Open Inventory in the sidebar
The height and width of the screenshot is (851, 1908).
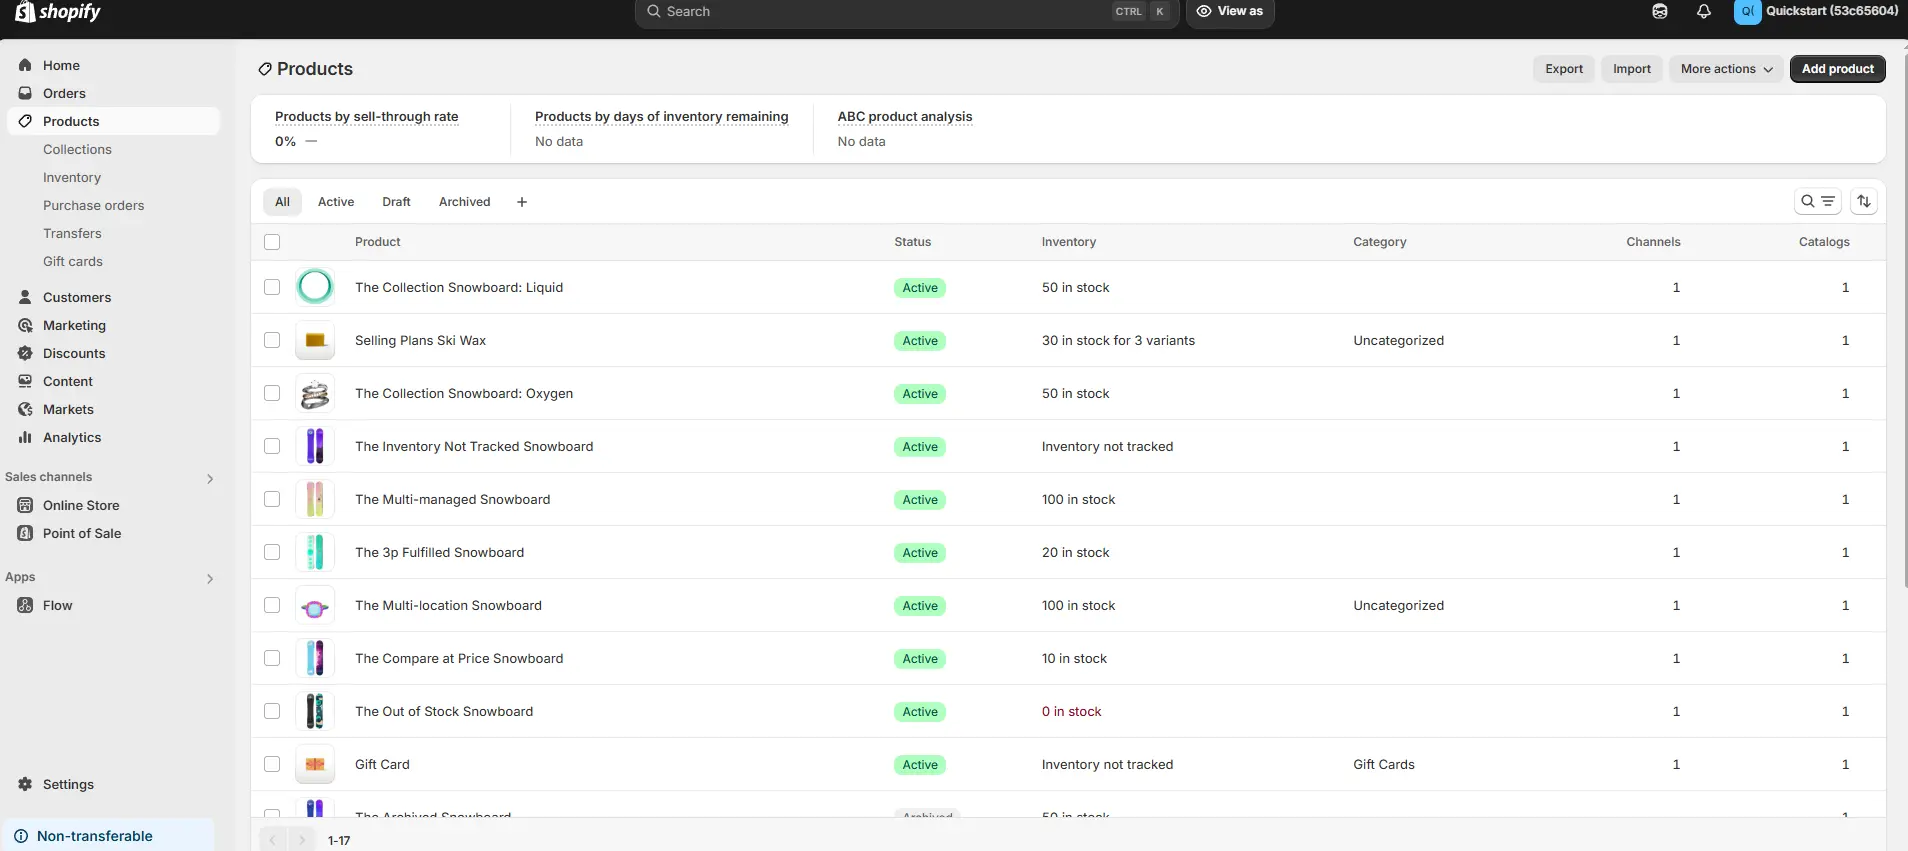72,177
